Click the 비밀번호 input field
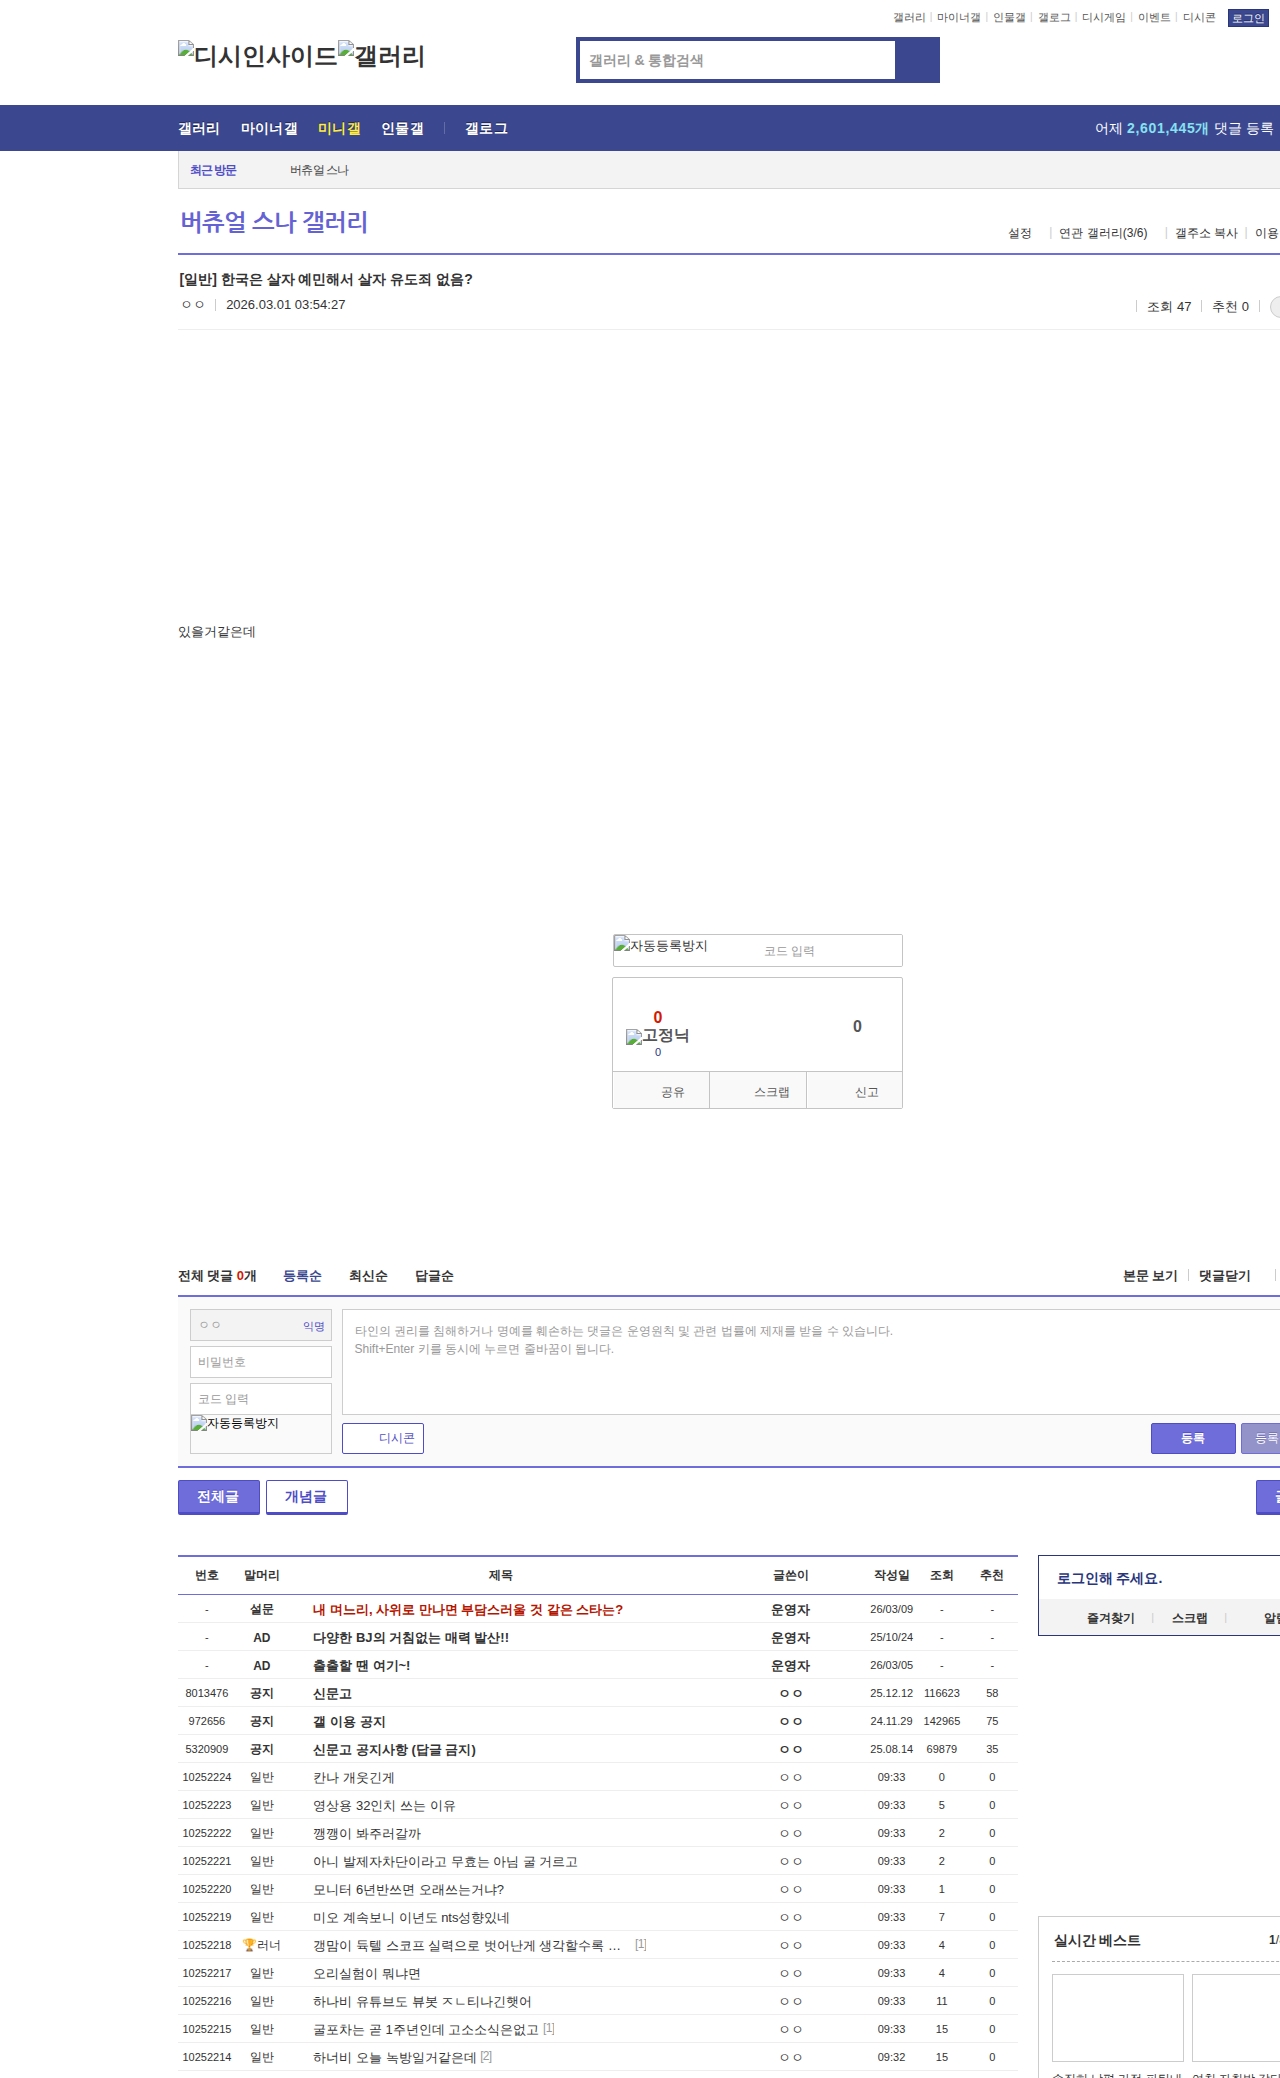 (260, 1362)
